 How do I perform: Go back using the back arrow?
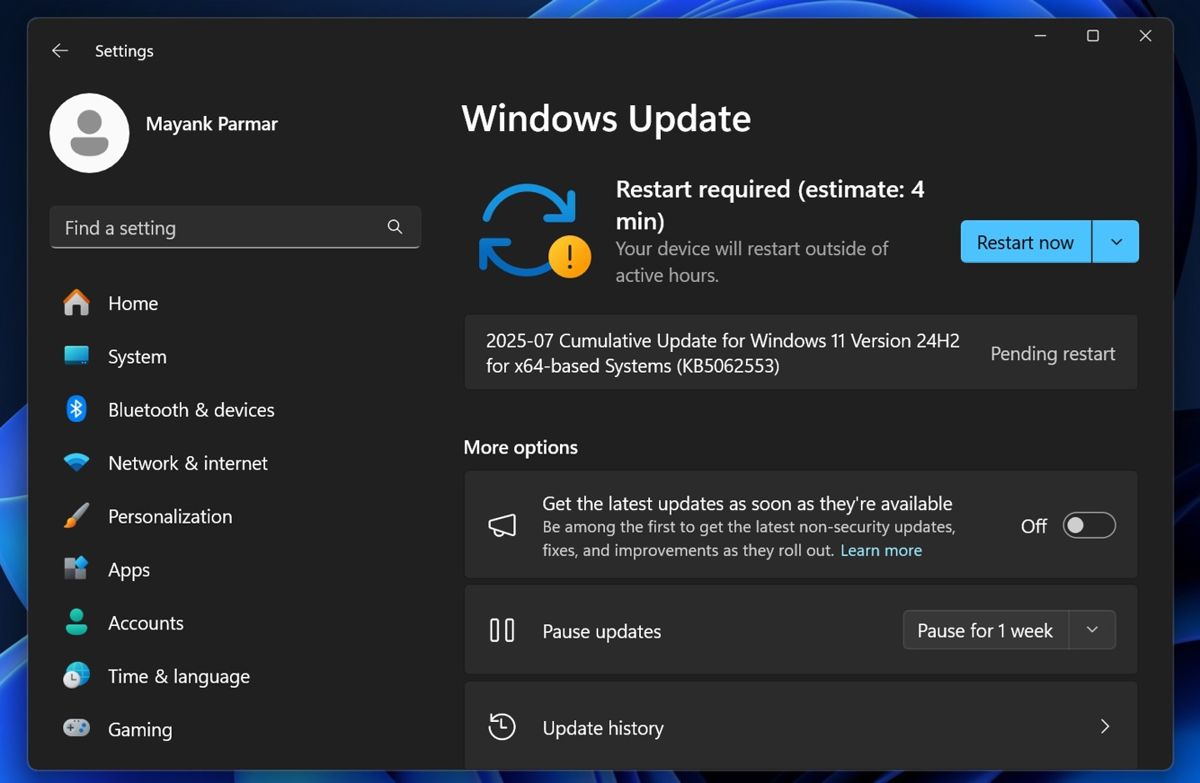click(x=59, y=50)
